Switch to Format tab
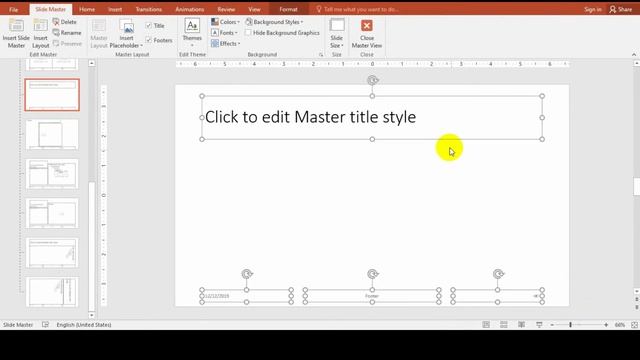Viewport: 640px width, 360px height. coord(289,9)
